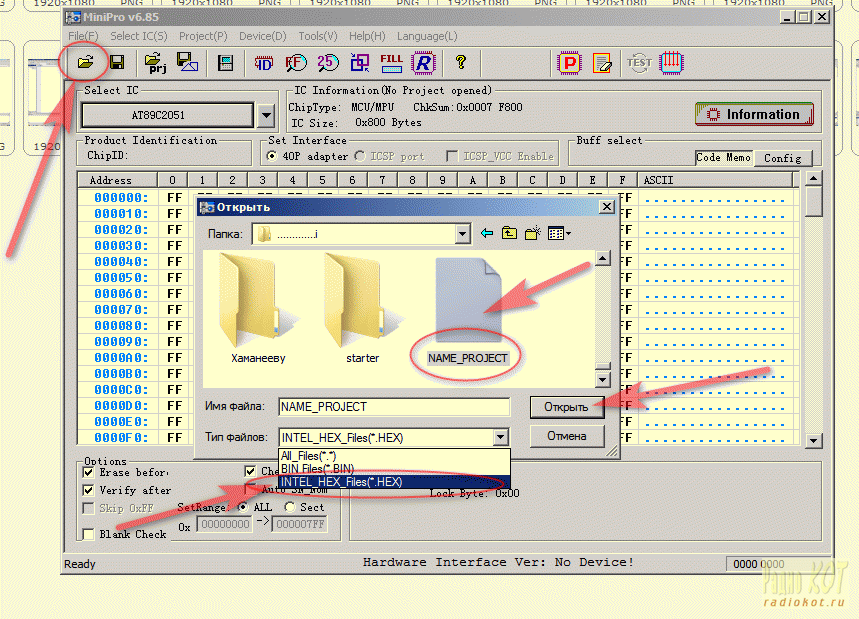This screenshot has width=859, height=619.
Task: Open the File(F) menu
Action: pyautogui.click(x=83, y=36)
